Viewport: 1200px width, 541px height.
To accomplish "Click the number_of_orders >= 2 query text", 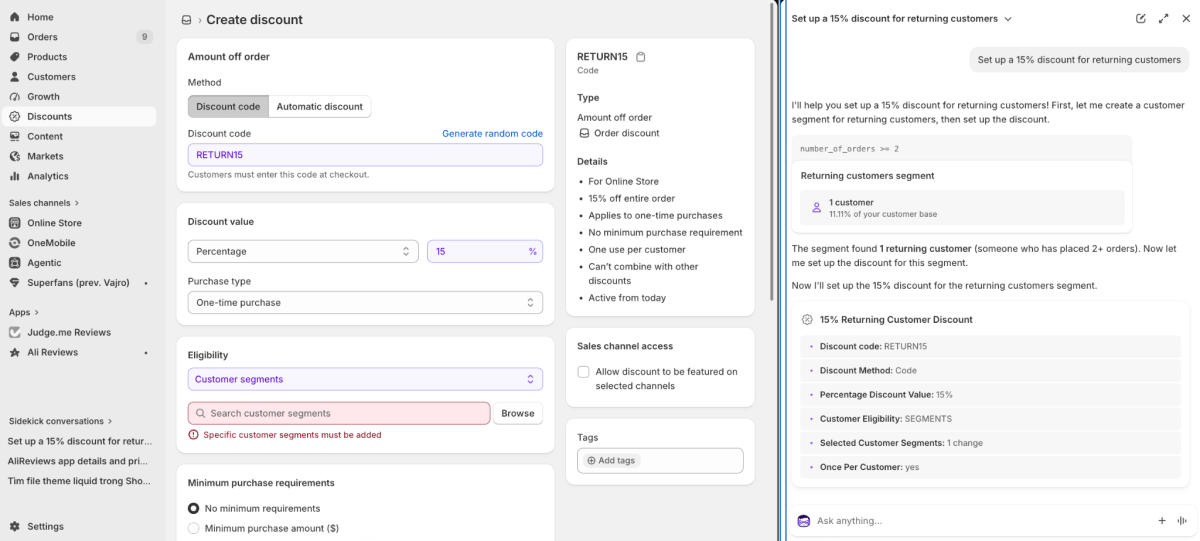I will pos(849,148).
